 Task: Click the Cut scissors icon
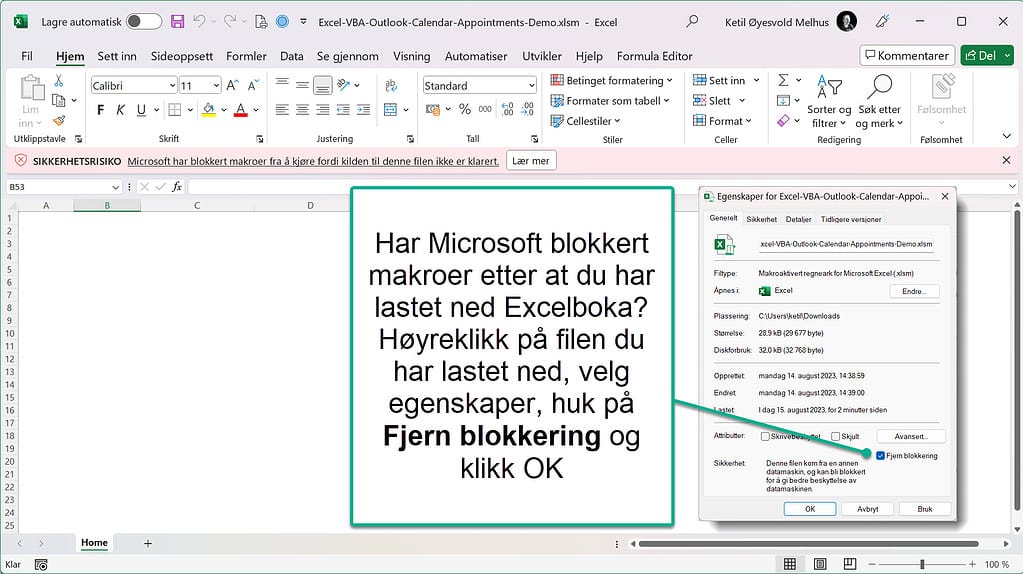click(59, 80)
